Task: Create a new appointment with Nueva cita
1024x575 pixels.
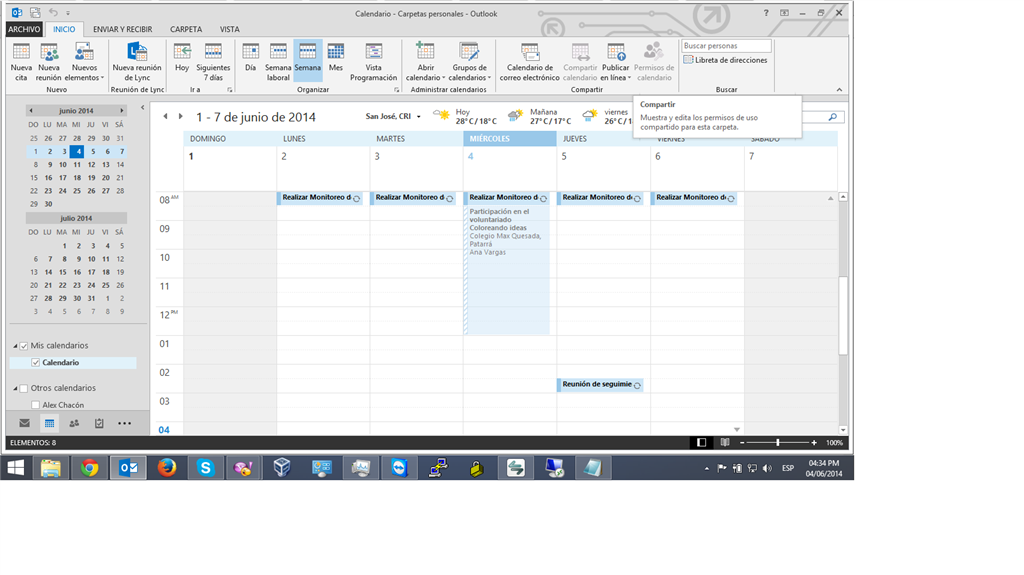Action: tap(21, 62)
